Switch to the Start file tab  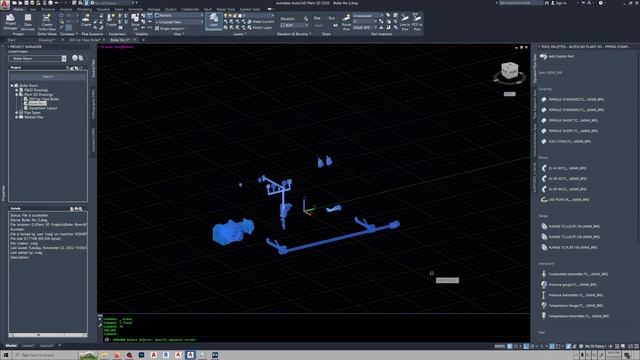point(11,40)
